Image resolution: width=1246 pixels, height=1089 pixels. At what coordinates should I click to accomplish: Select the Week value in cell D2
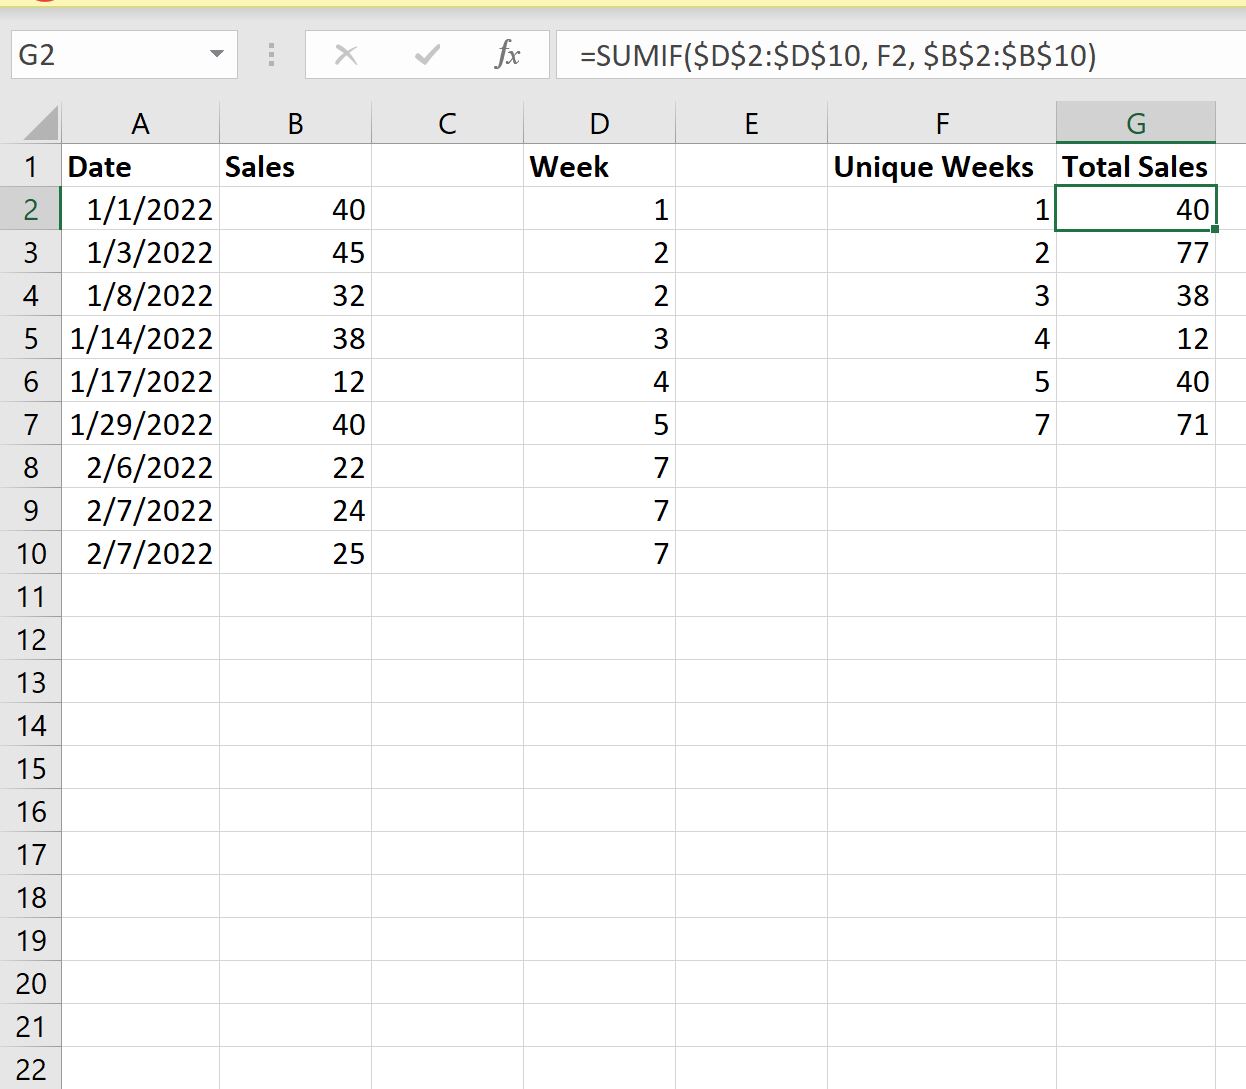[x=599, y=209]
